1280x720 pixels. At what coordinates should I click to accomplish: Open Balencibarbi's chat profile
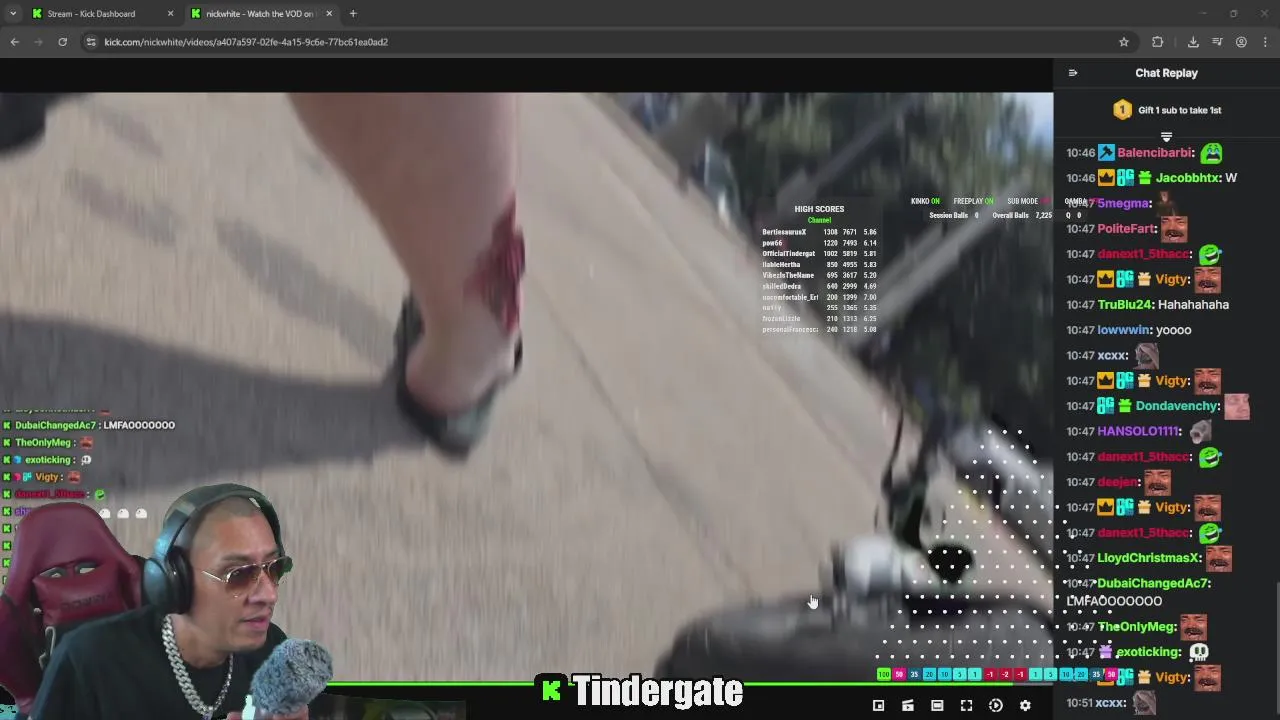tap(1155, 153)
